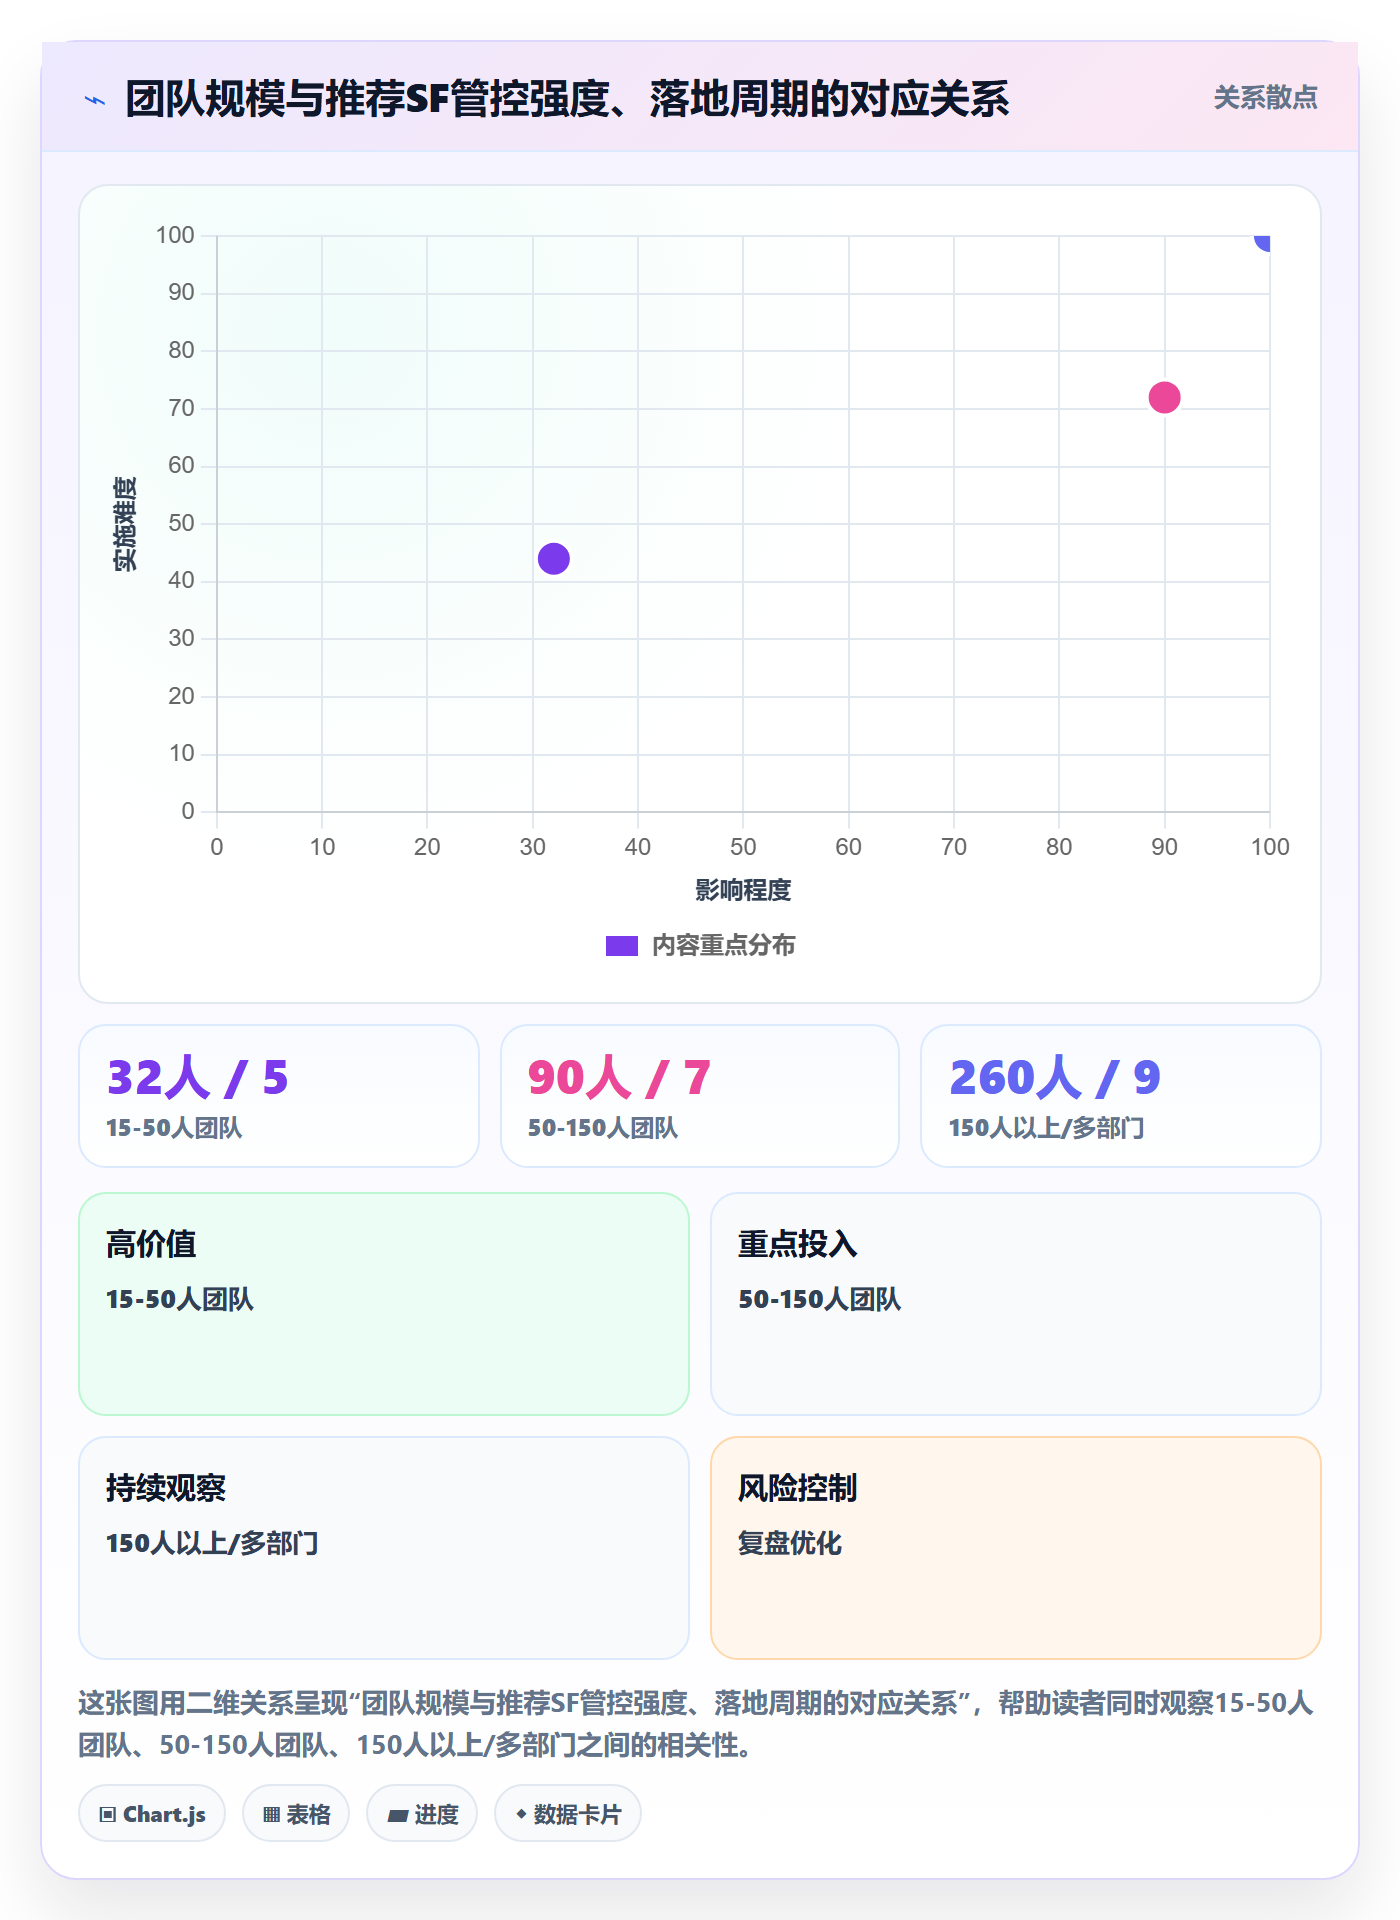Click the 50-150人团队 label under 90人 / 7
1400x1920 pixels.
603,1128
